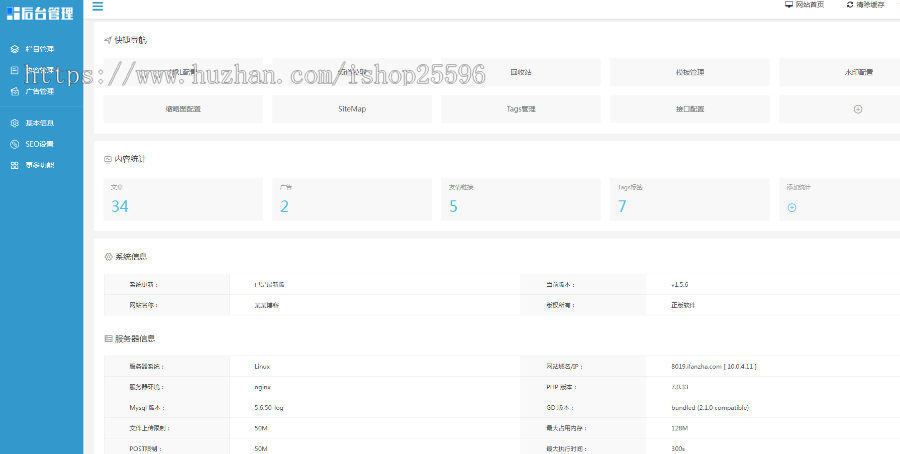
Task: Open SEO设置 in the sidebar
Action: point(39,144)
